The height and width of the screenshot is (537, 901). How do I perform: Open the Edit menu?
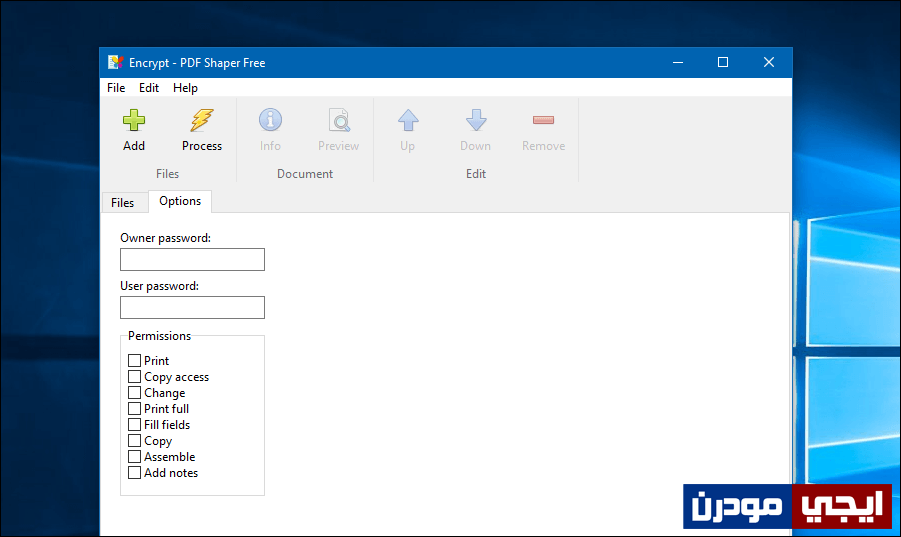149,88
